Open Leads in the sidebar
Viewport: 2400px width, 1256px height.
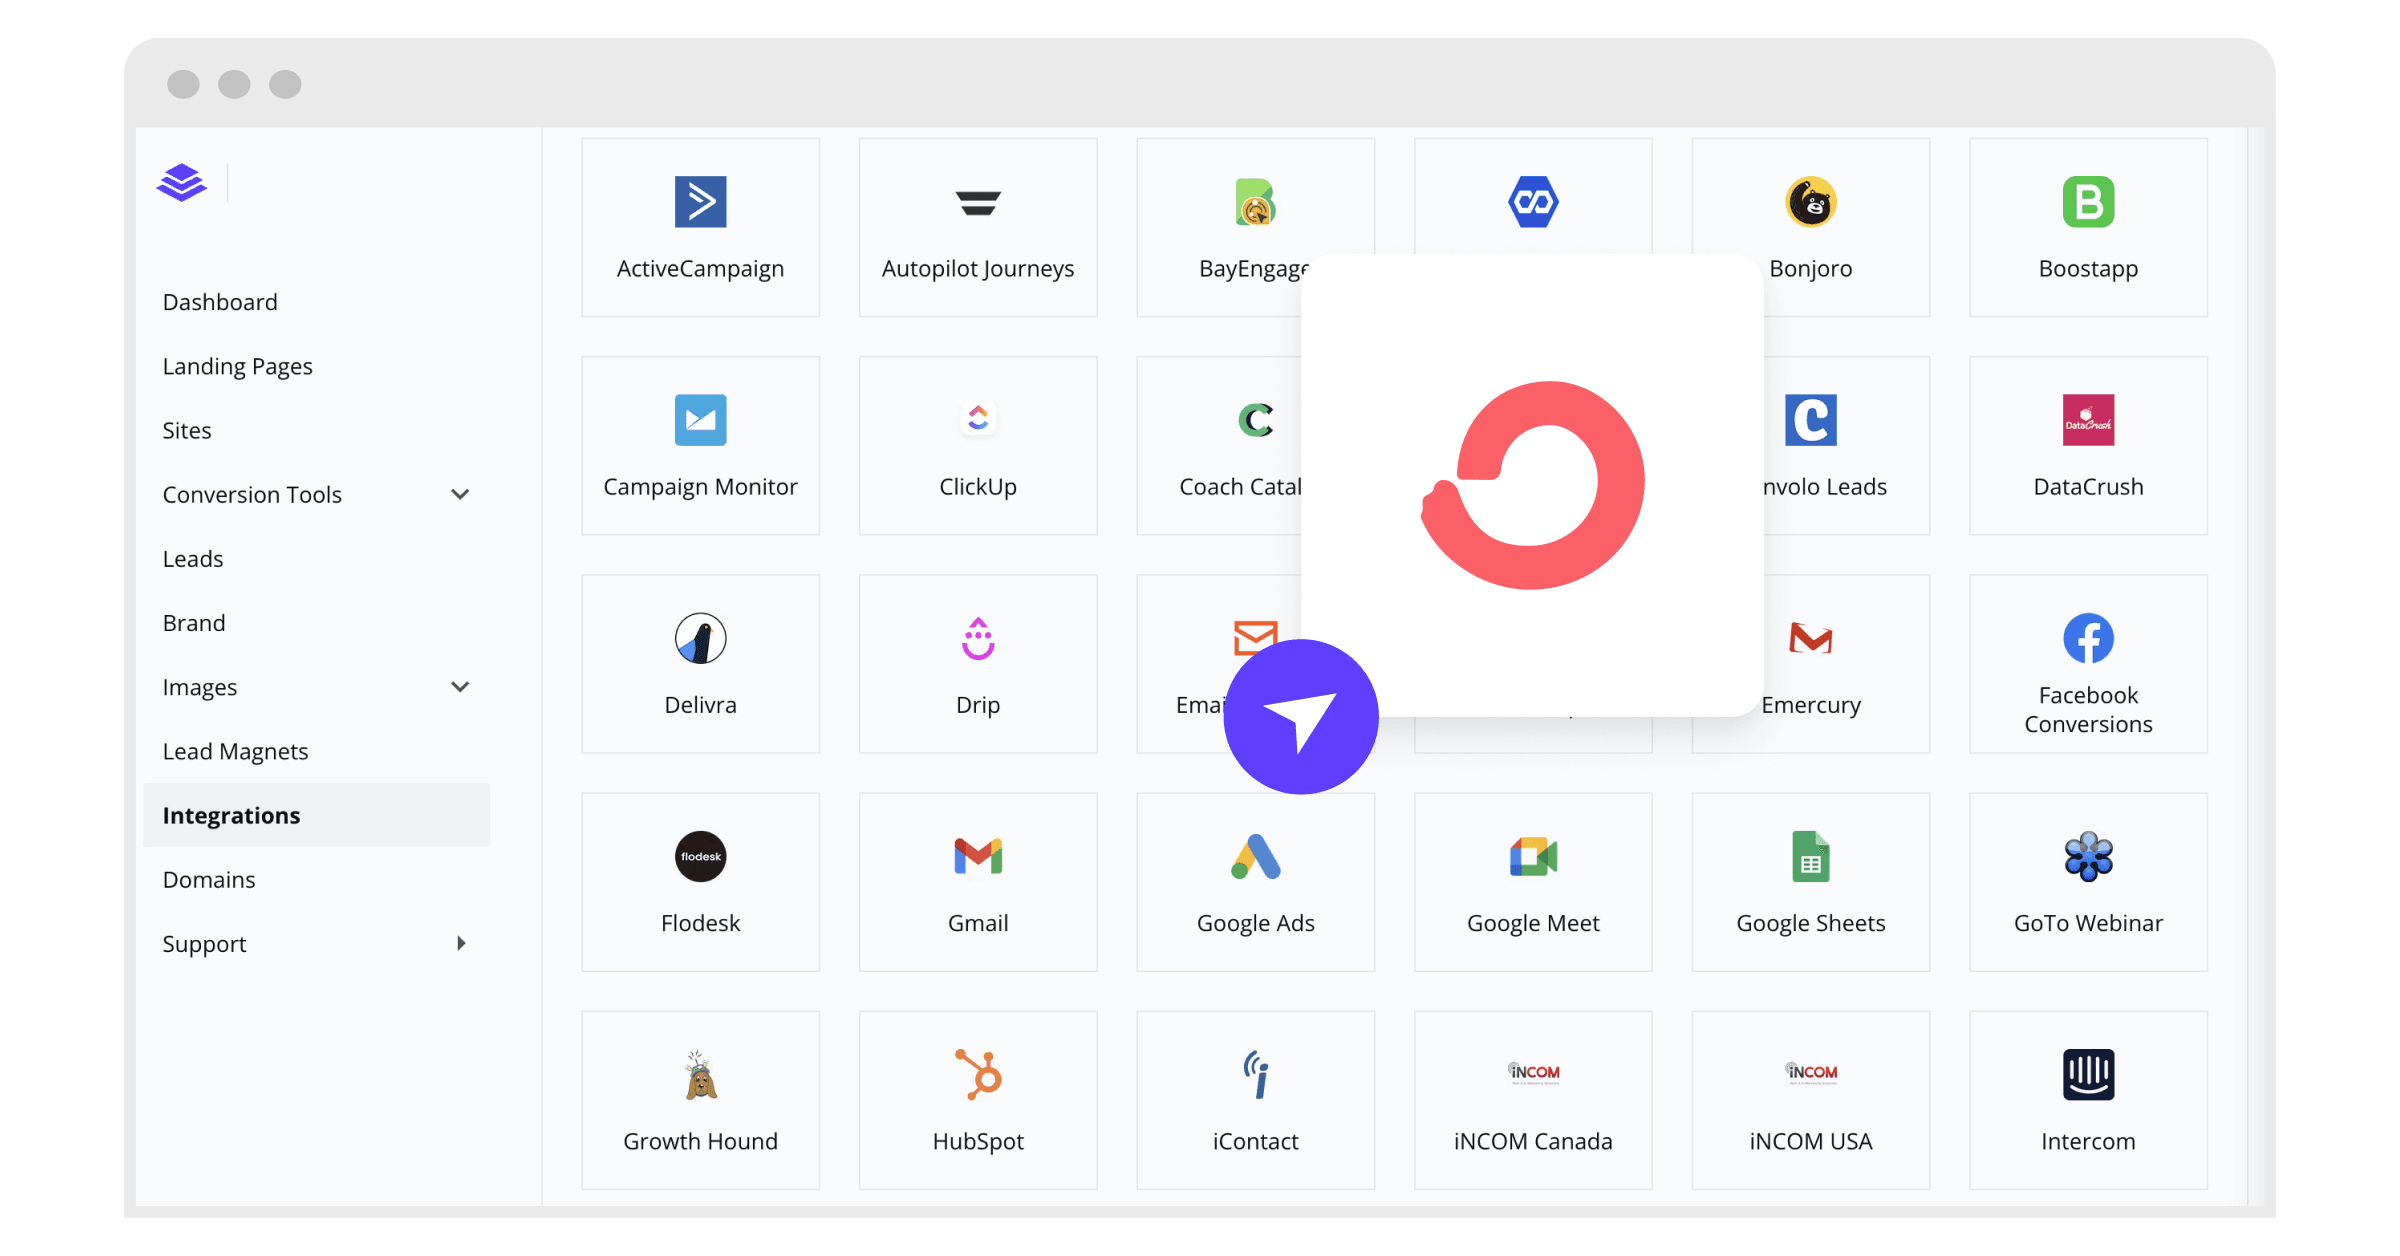click(x=192, y=558)
